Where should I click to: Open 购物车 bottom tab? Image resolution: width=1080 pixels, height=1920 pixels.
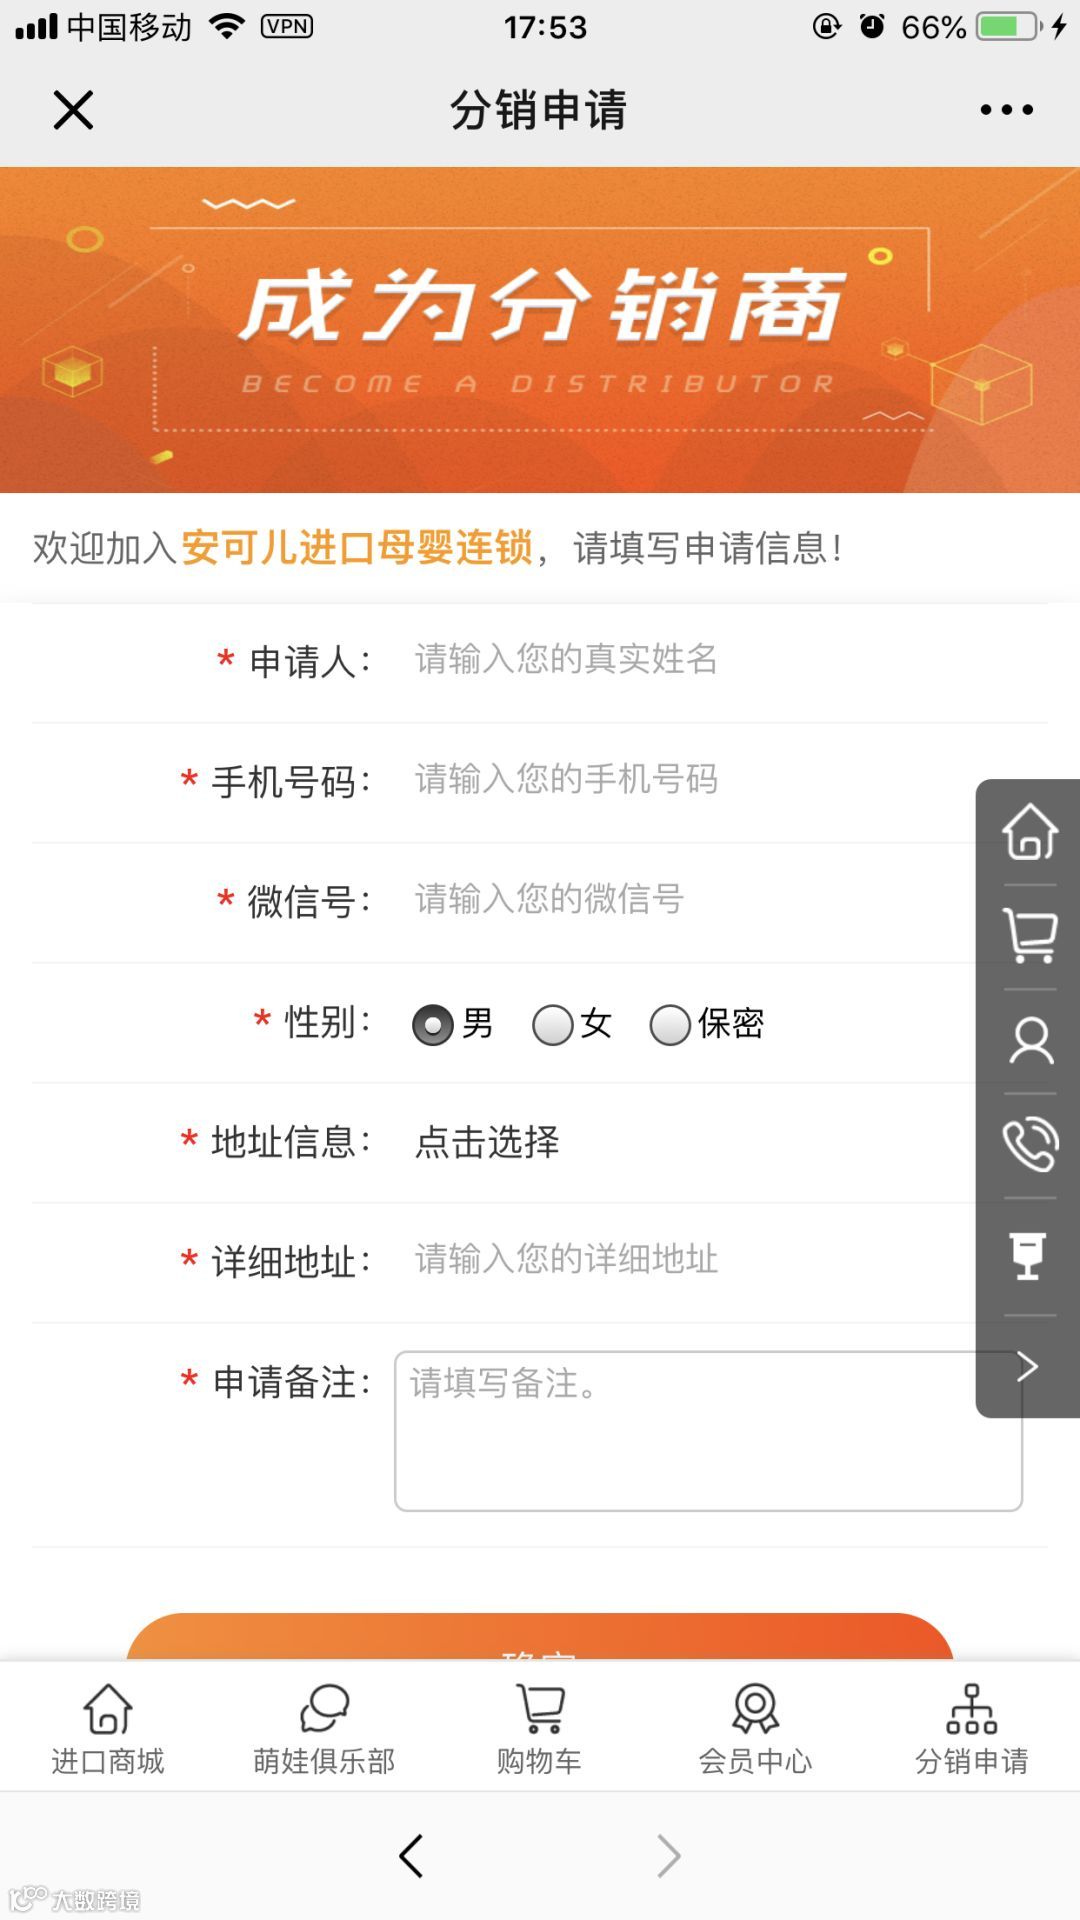(540, 1728)
